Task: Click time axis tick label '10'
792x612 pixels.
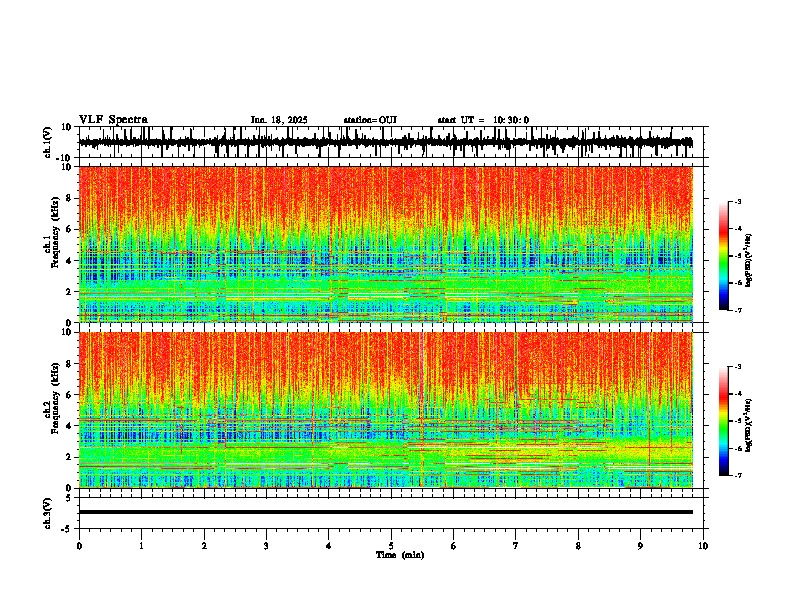Action: (x=703, y=546)
